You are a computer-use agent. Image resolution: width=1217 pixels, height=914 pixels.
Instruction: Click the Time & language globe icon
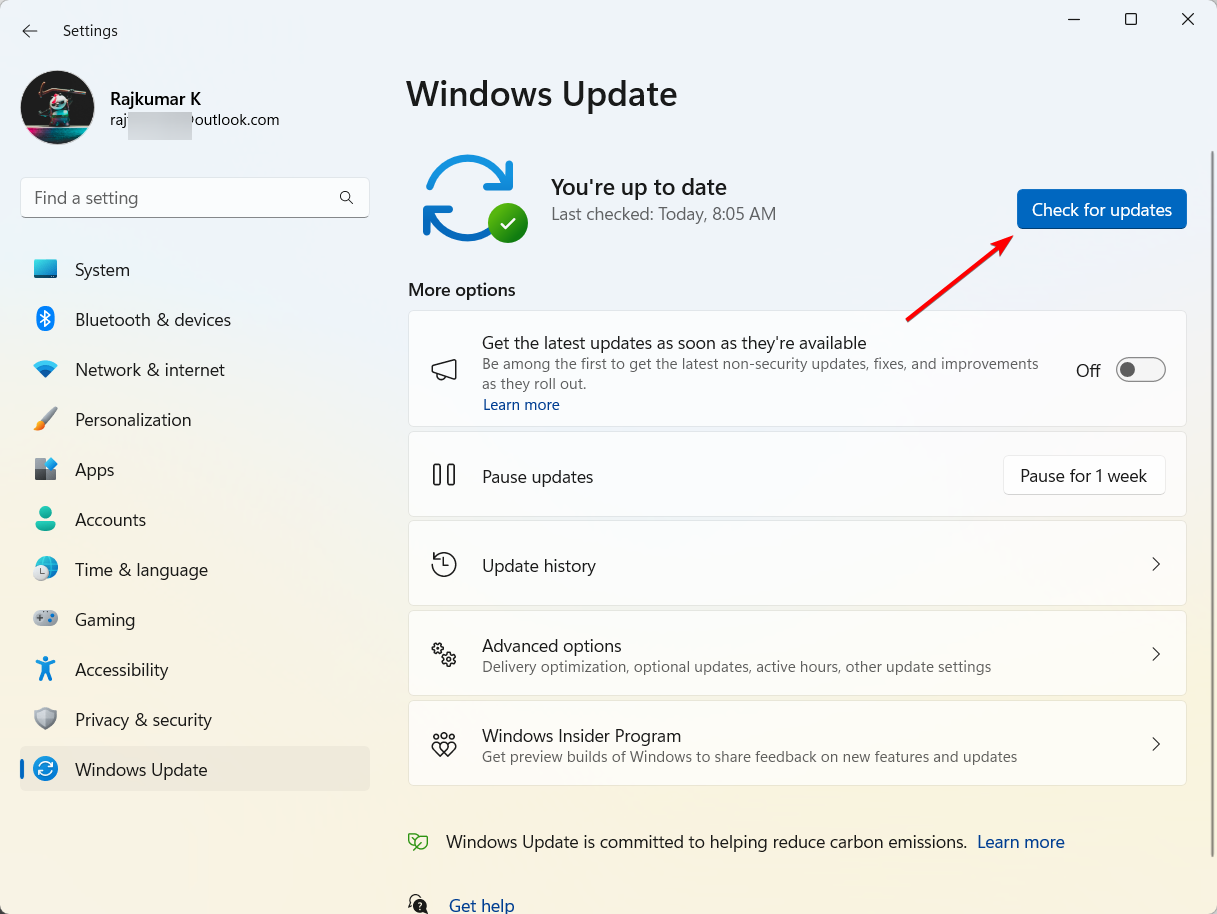click(45, 569)
